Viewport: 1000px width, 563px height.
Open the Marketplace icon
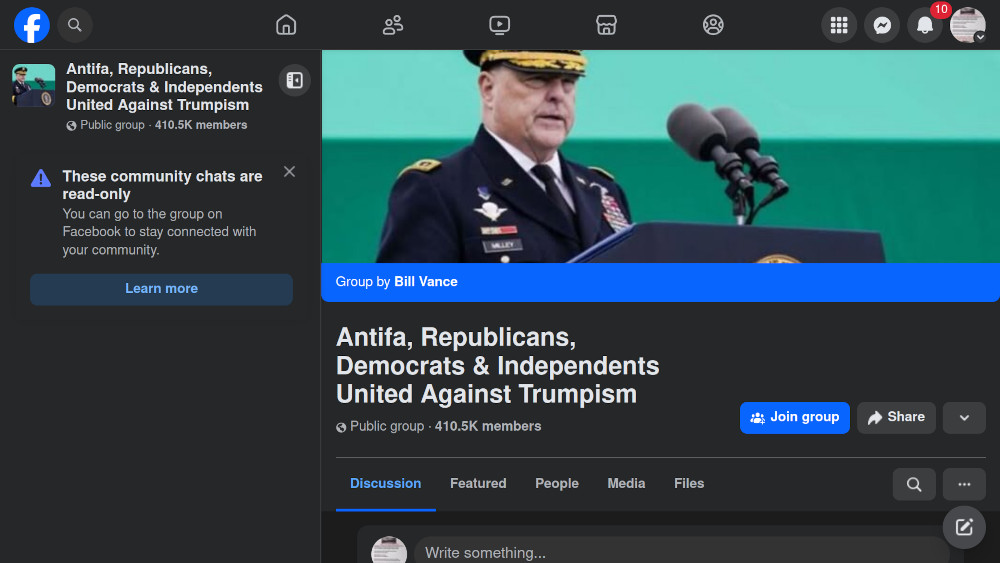tap(606, 25)
